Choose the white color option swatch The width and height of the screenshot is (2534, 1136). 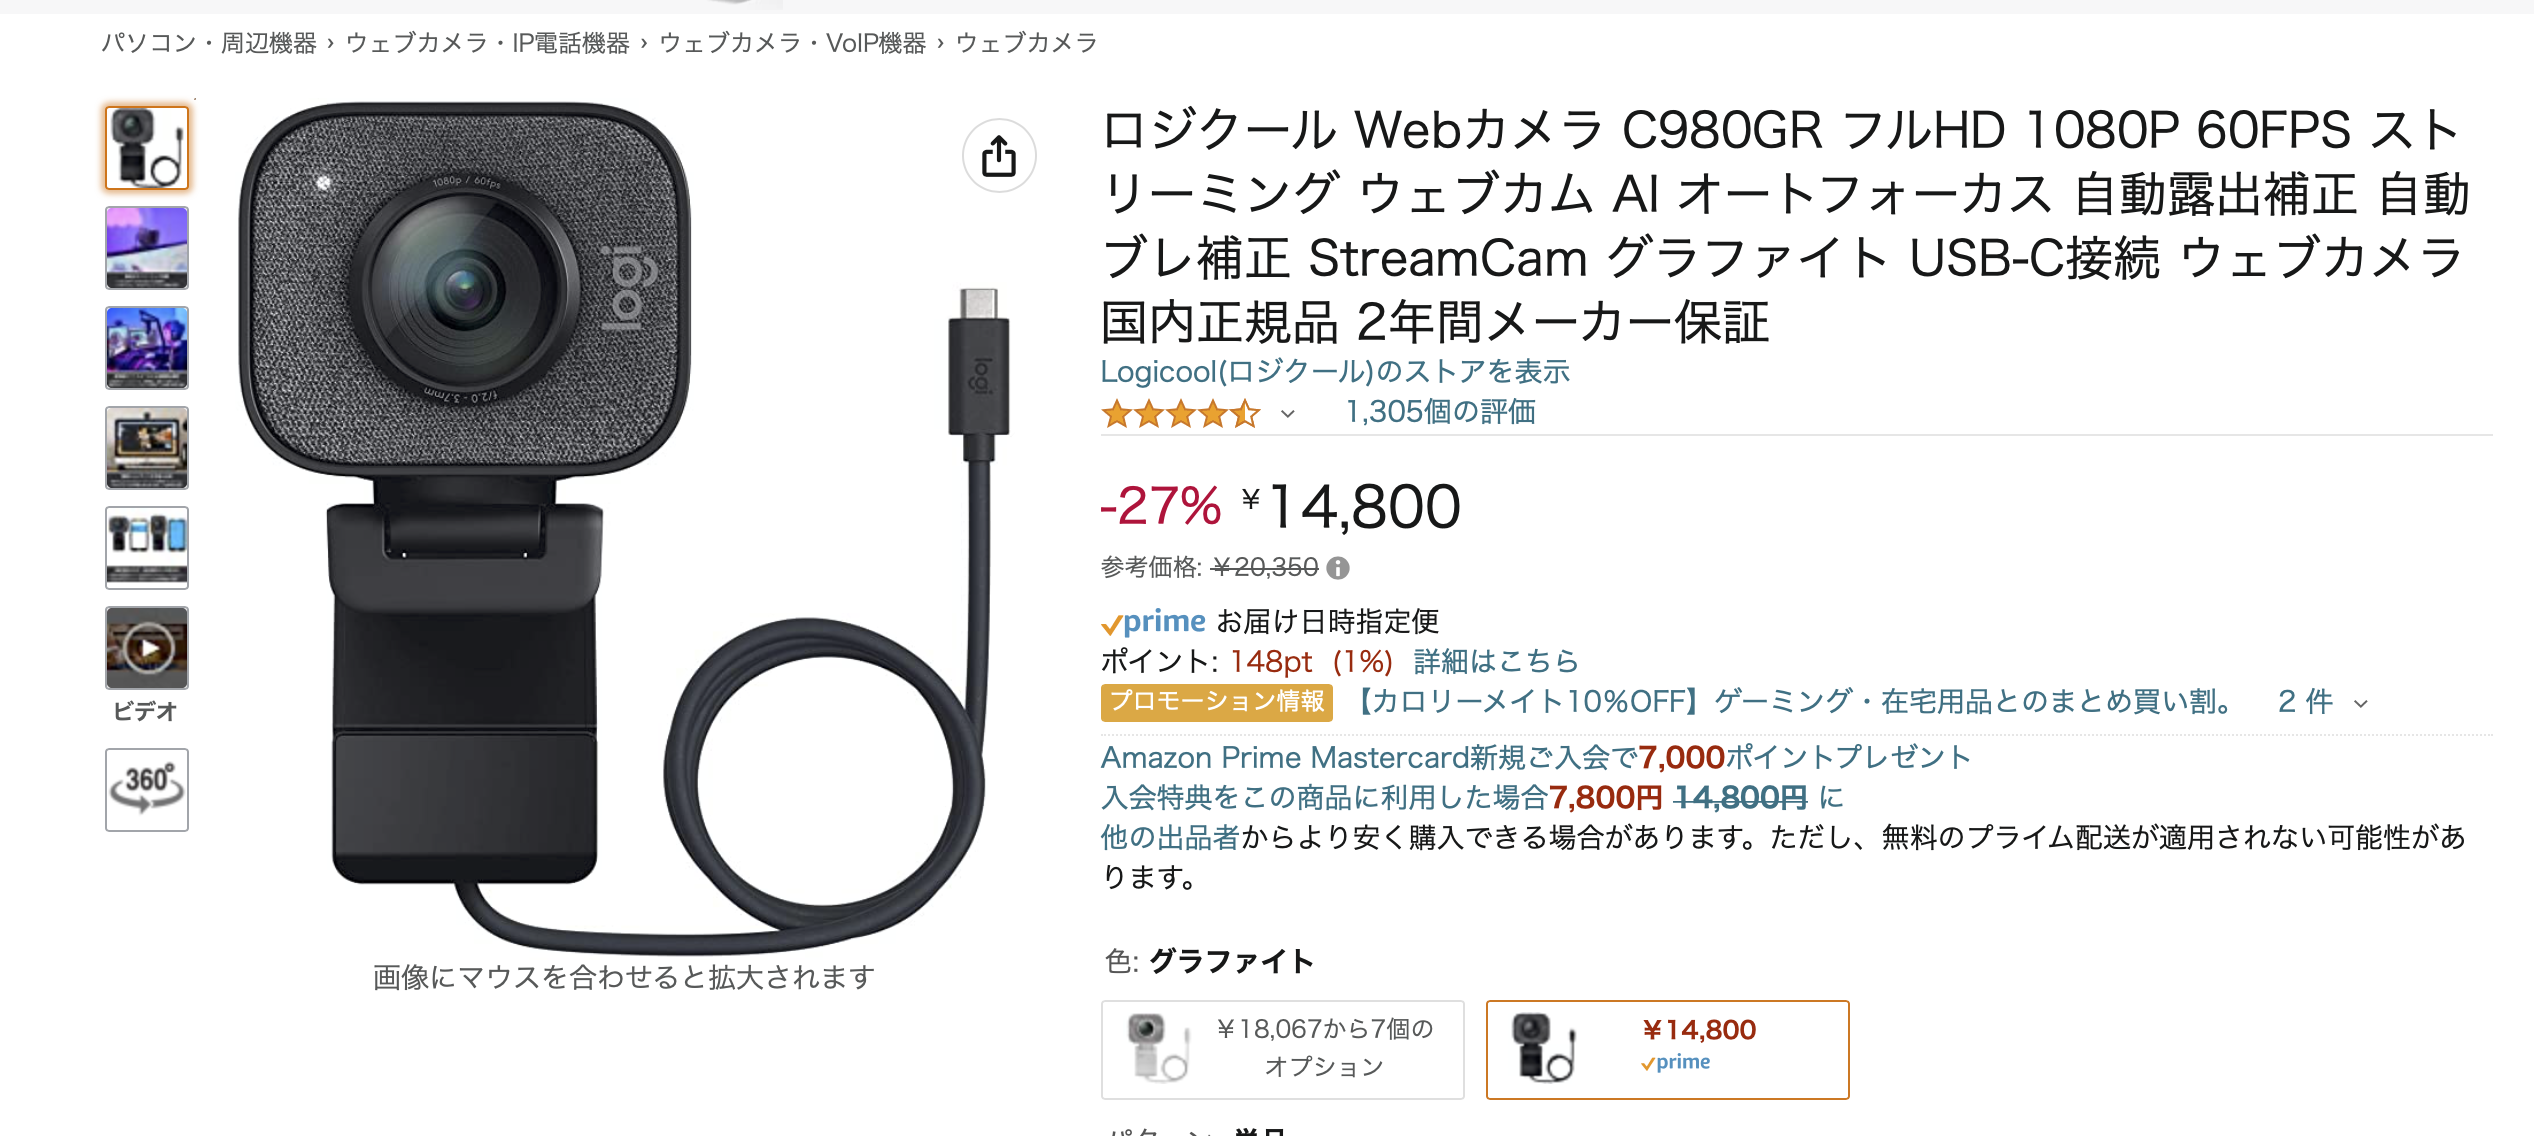click(x=1282, y=1049)
